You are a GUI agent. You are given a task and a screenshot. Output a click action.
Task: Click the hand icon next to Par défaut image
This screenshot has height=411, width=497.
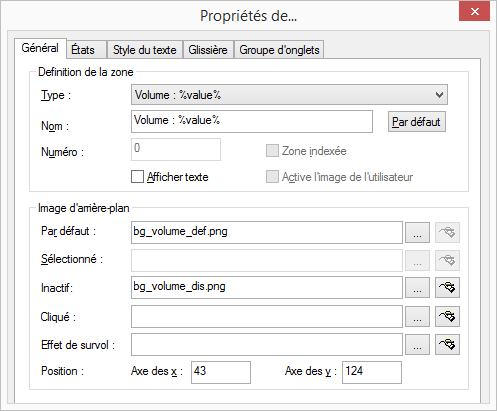447,232
